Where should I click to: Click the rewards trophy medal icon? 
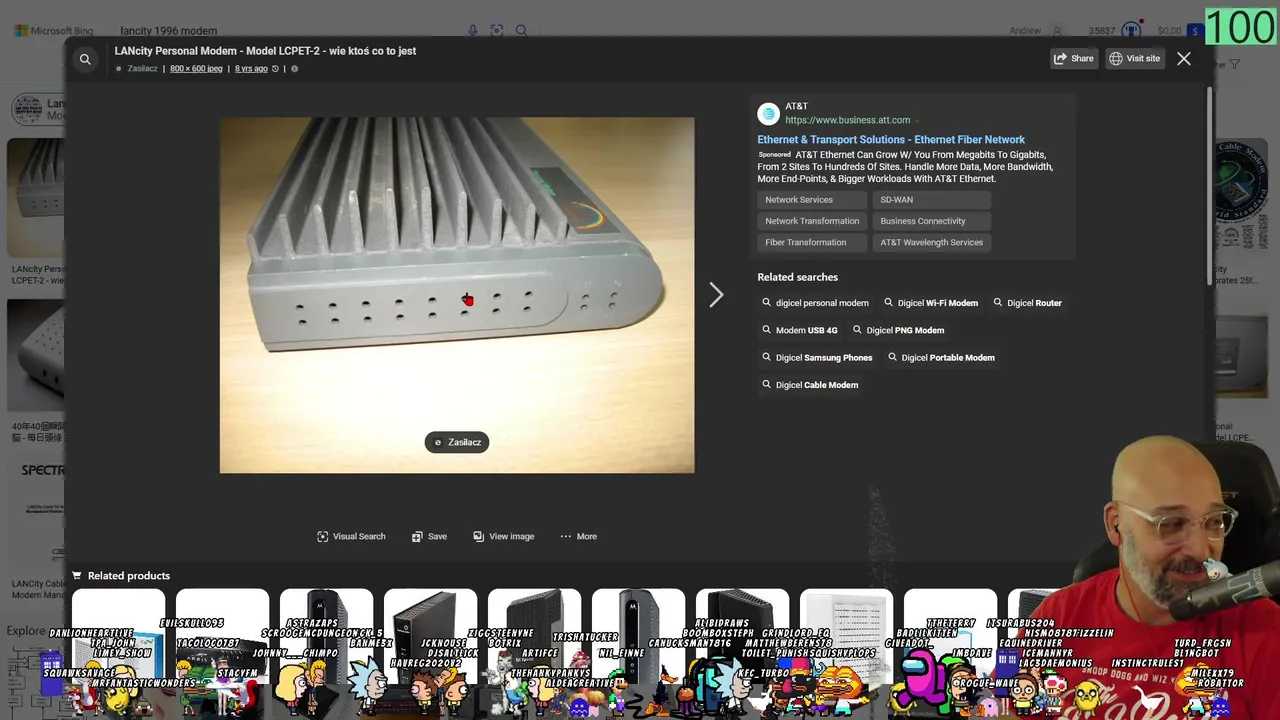click(x=1131, y=31)
